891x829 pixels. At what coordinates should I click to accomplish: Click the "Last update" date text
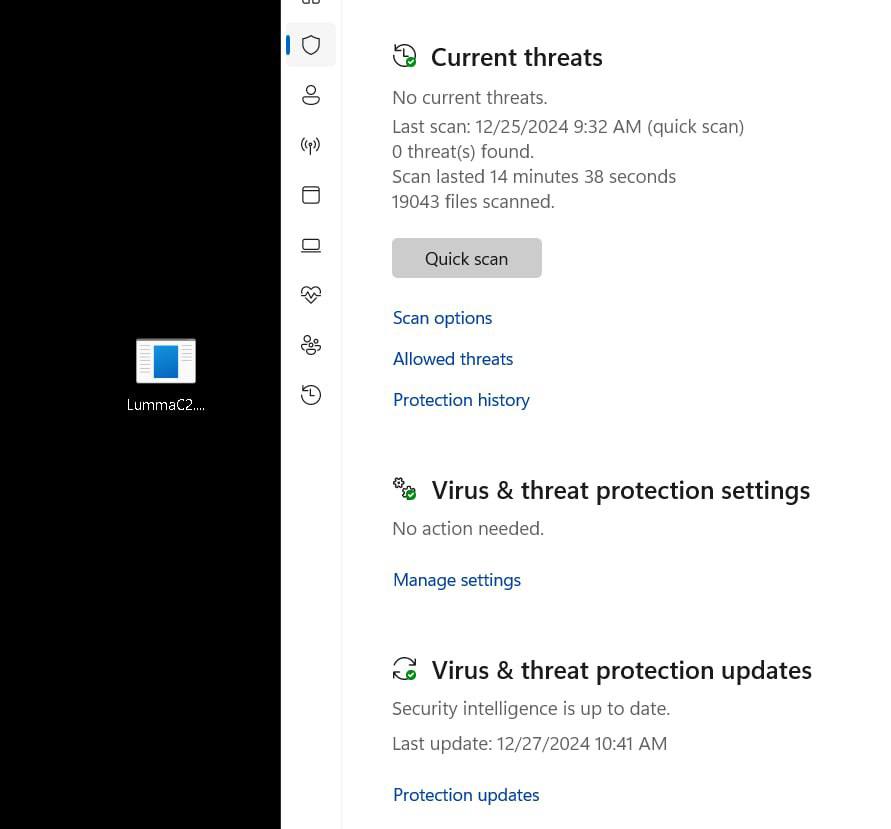coord(529,743)
